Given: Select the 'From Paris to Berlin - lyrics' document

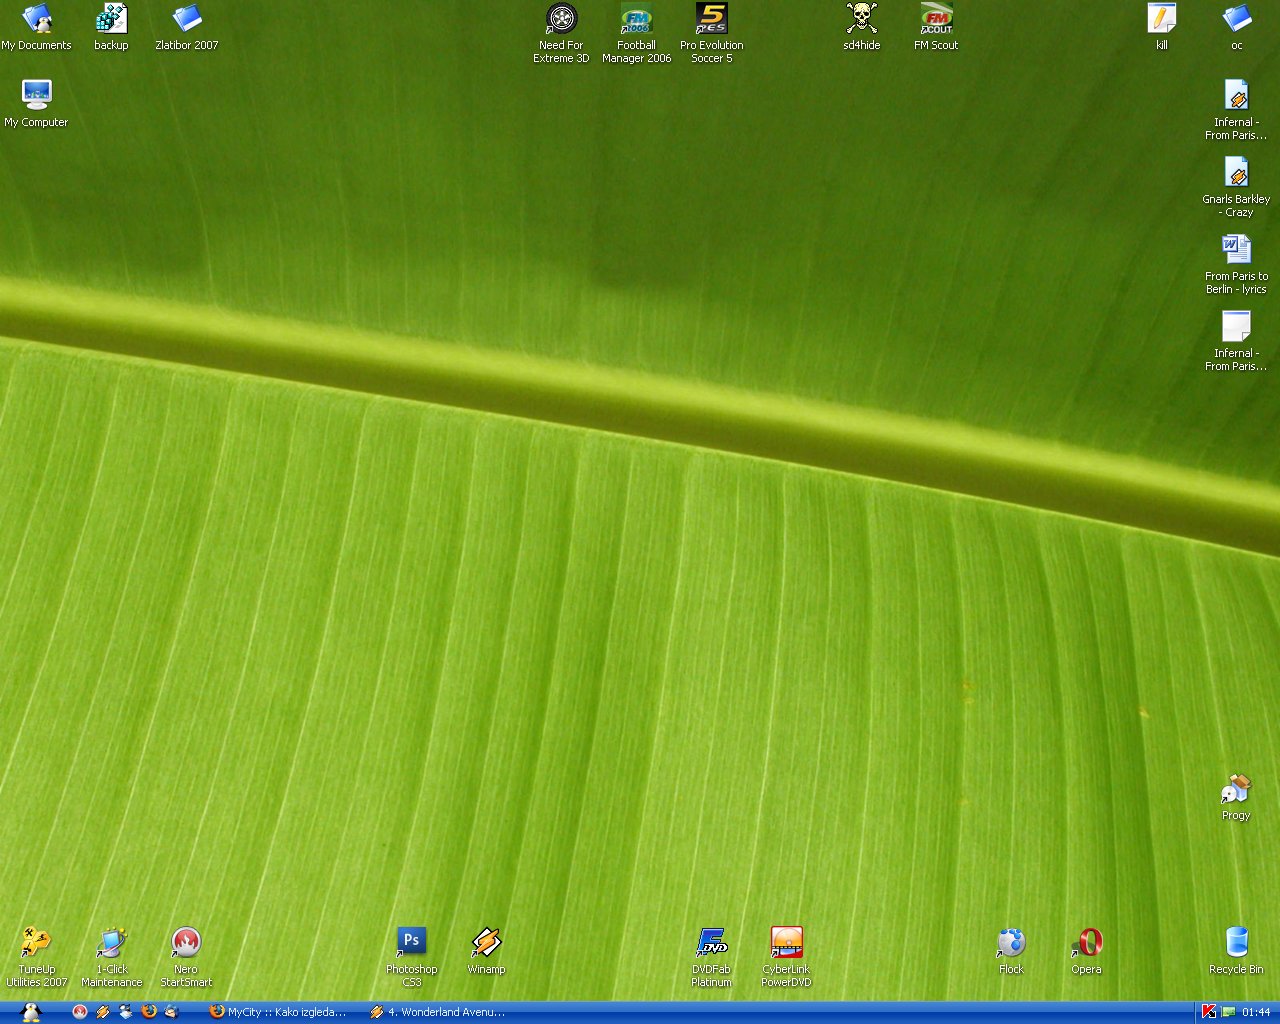Looking at the screenshot, I should click(x=1236, y=250).
